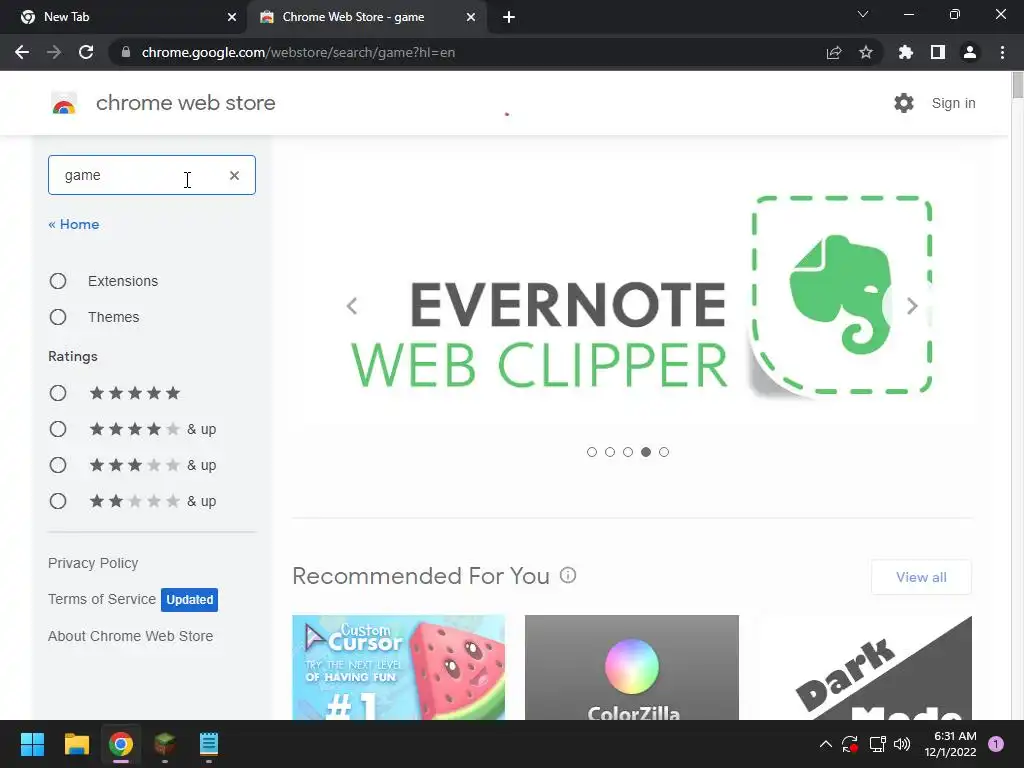Open About Chrome Web Store link
Viewport: 1024px width, 768px height.
[131, 636]
